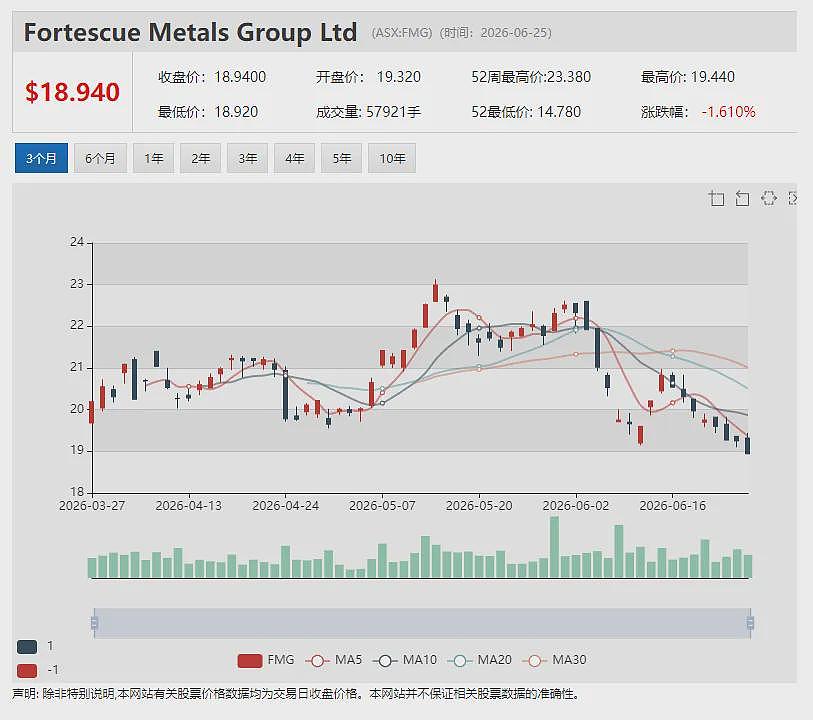Switch to the 2年 time range
Viewport: 813px width, 720px height.
click(x=201, y=158)
